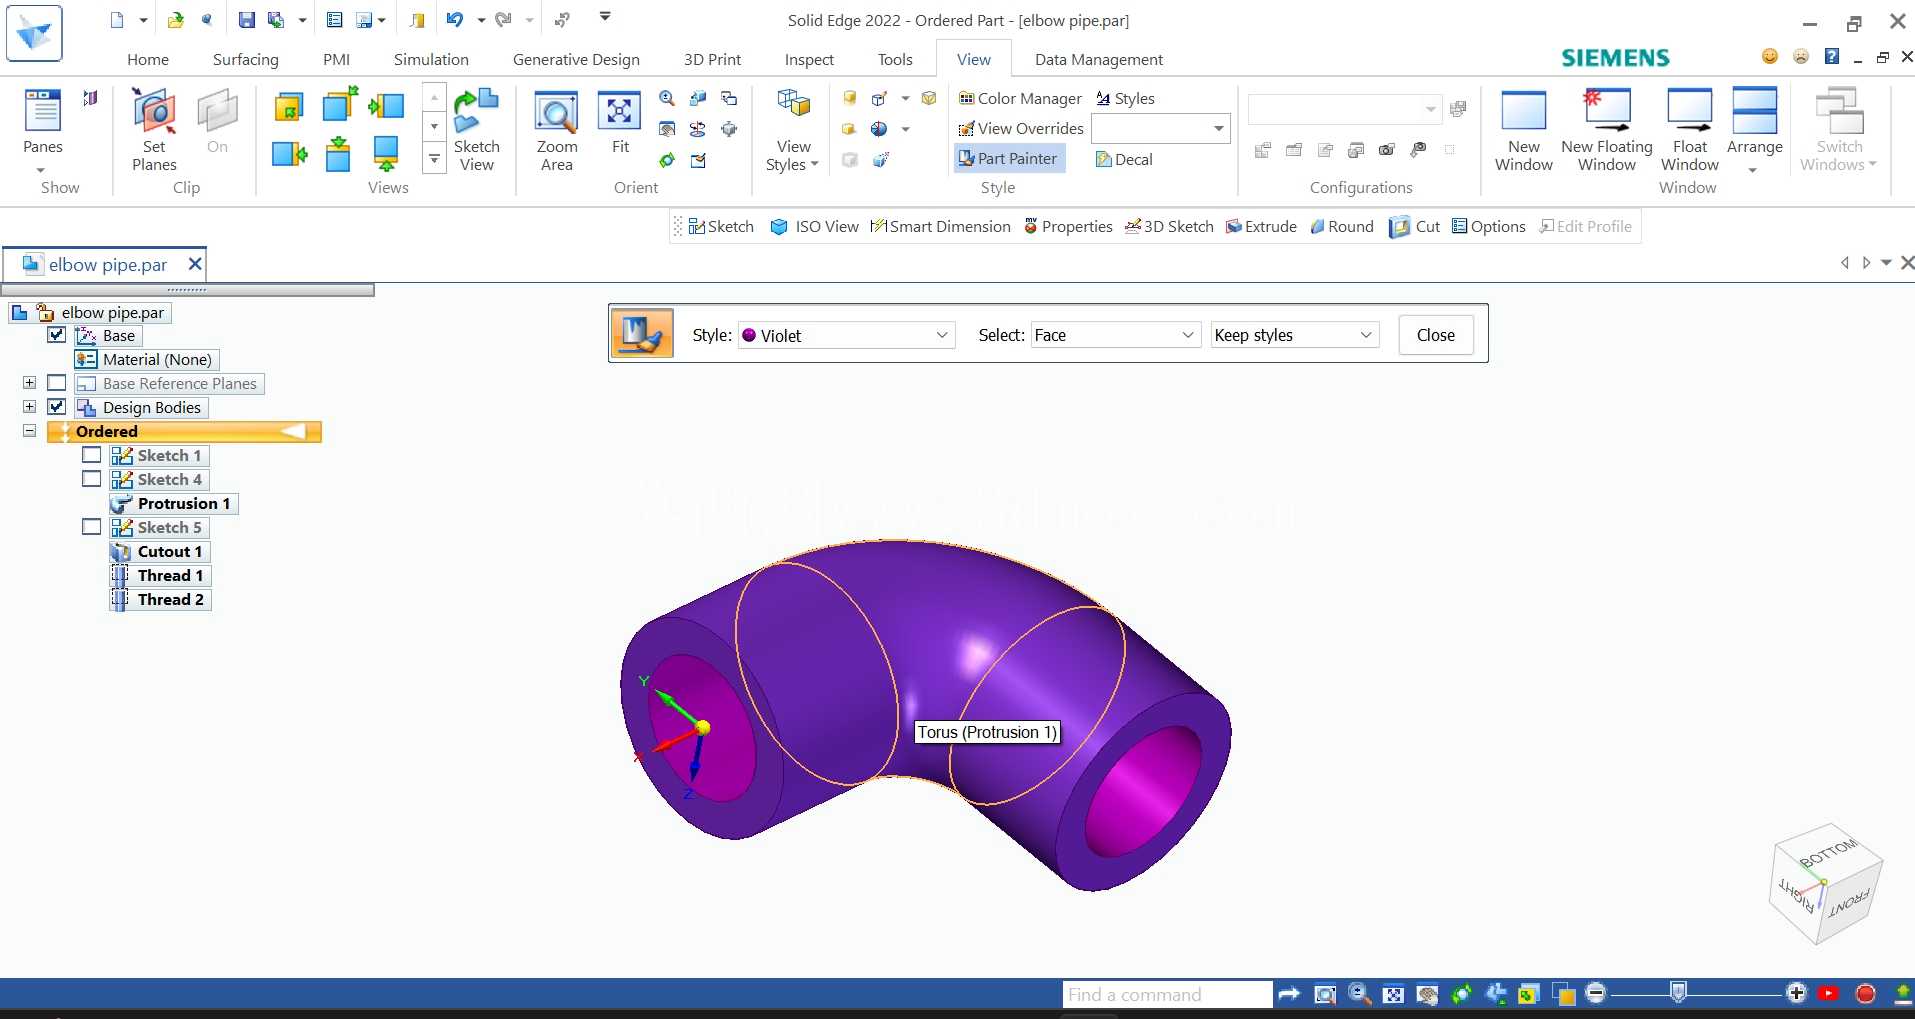The width and height of the screenshot is (1915, 1019).
Task: Click the Find a command search box
Action: click(x=1167, y=994)
